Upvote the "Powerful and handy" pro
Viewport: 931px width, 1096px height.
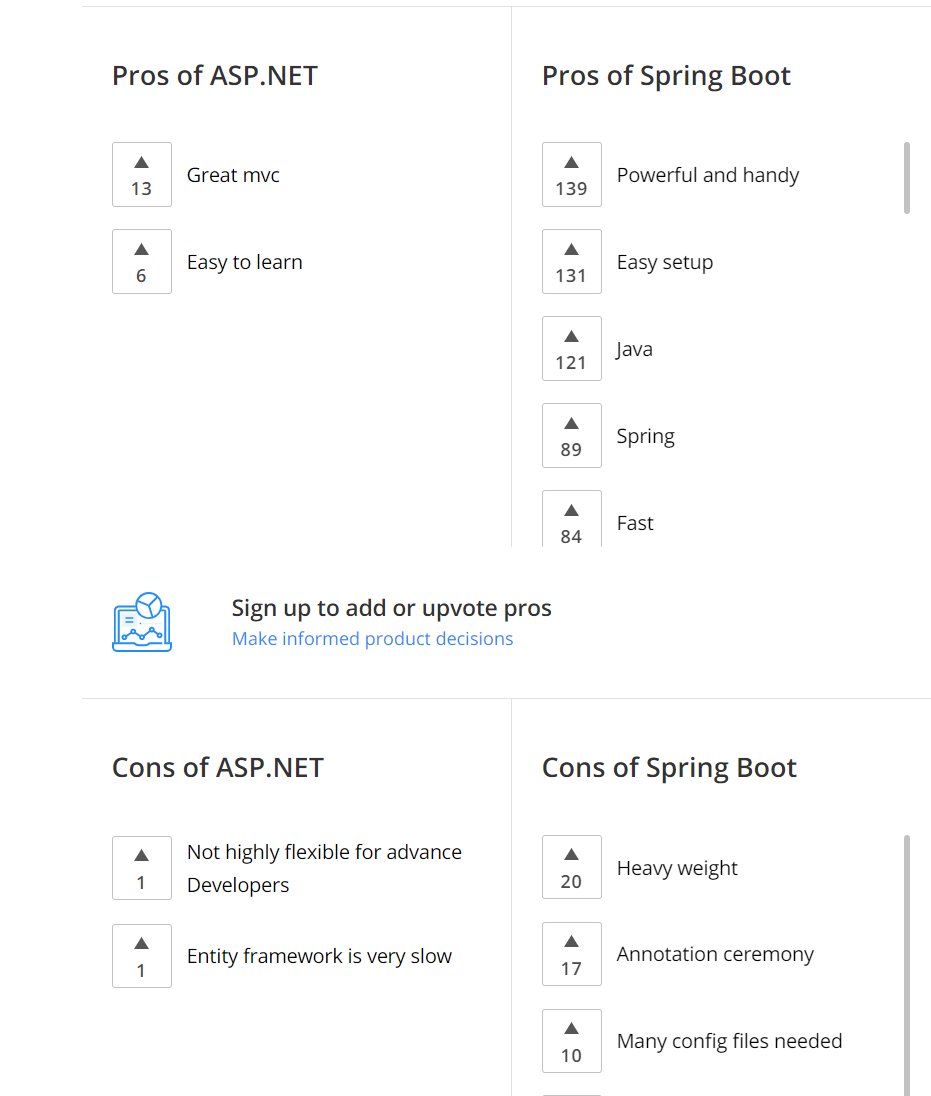click(572, 175)
